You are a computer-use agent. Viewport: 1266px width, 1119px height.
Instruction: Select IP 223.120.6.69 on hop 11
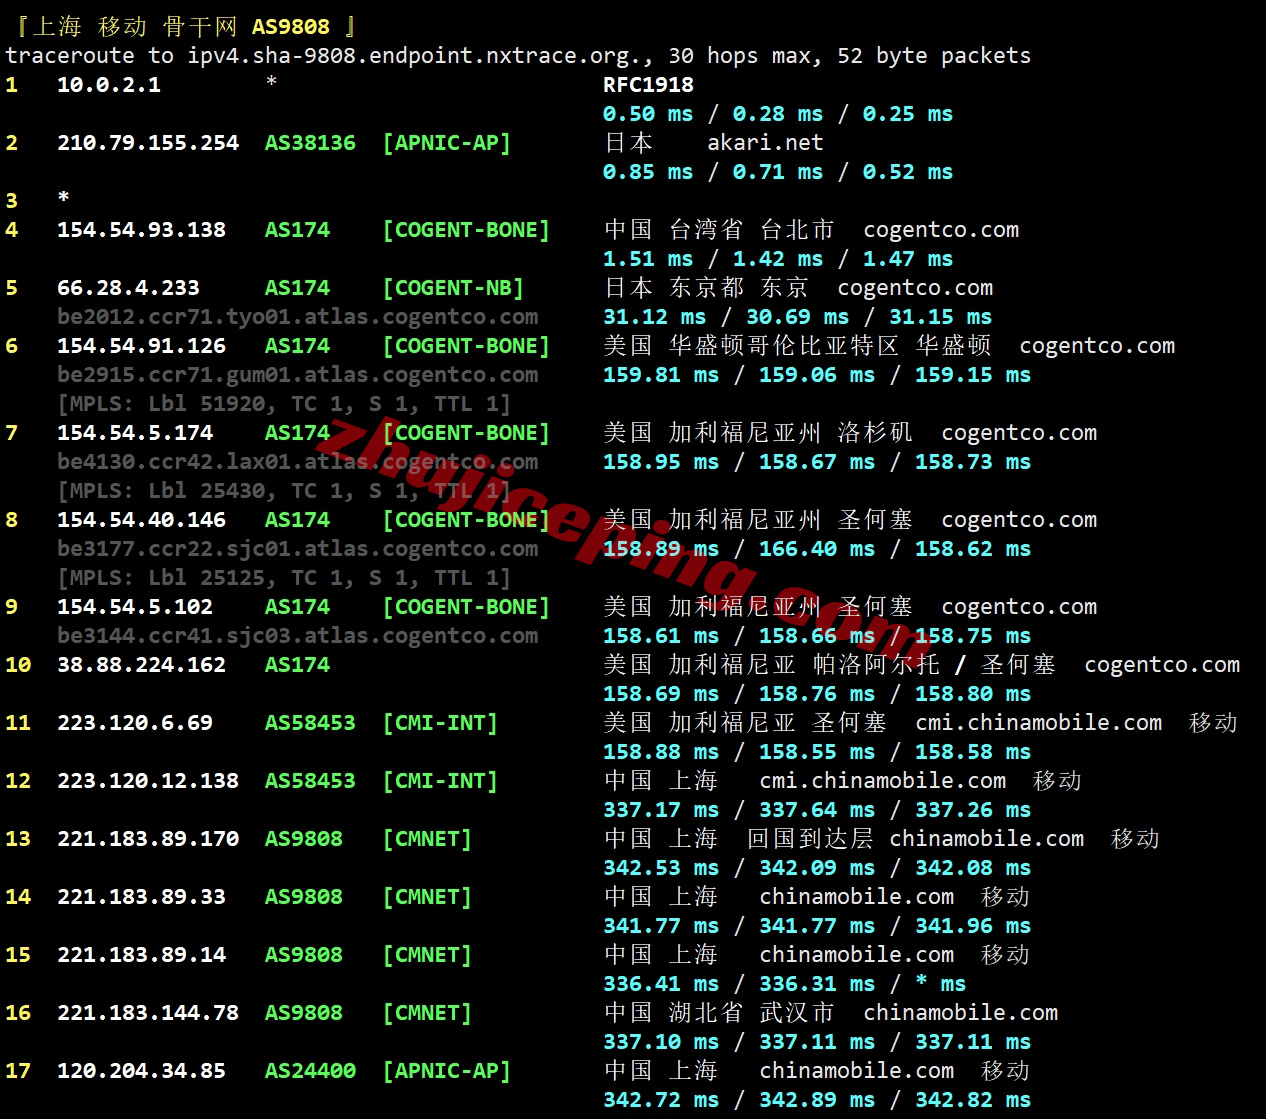135,723
